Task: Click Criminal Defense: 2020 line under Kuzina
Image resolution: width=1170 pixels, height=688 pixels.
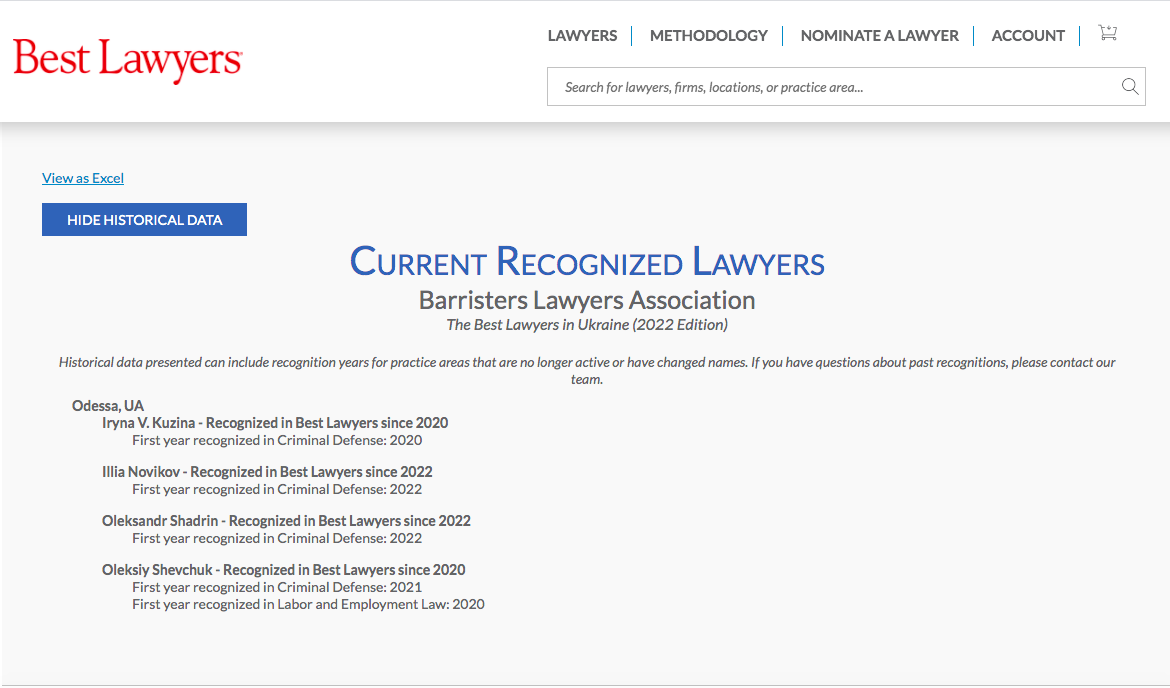Action: click(277, 440)
